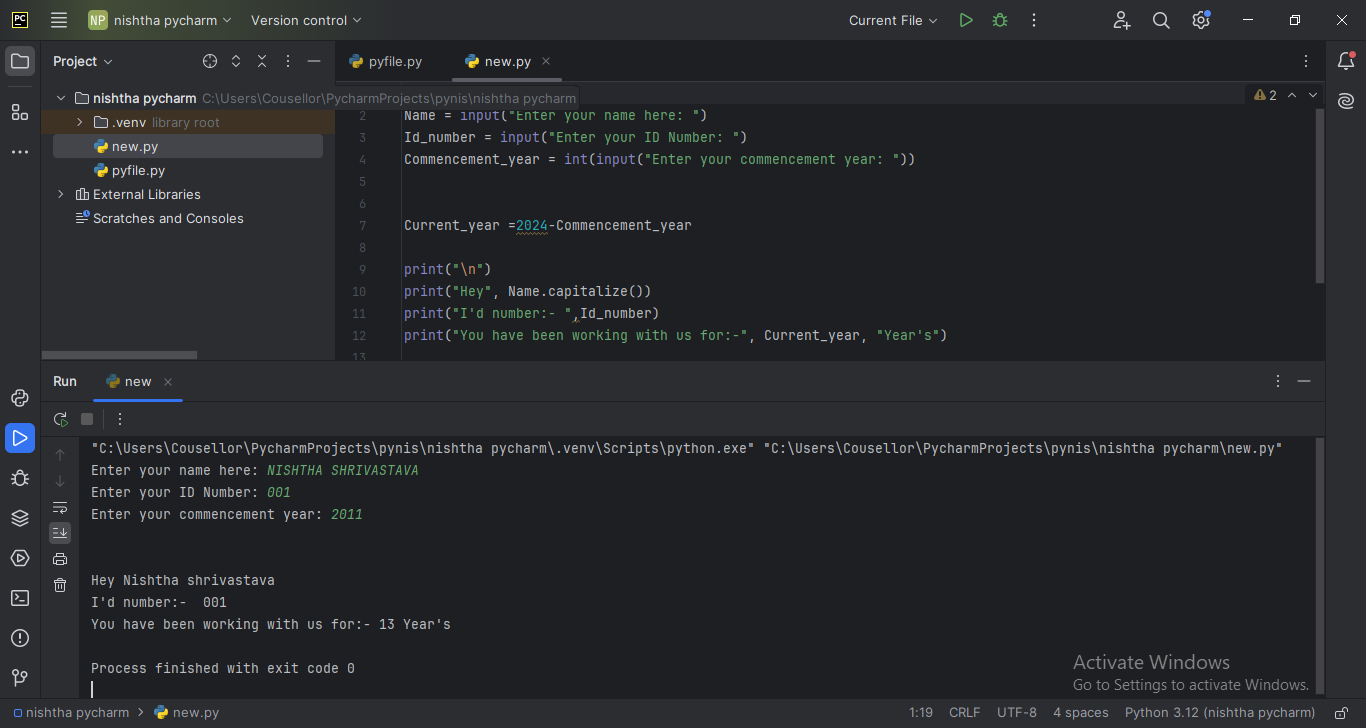Open the Services layers tool window
The image size is (1366, 728).
point(20,518)
